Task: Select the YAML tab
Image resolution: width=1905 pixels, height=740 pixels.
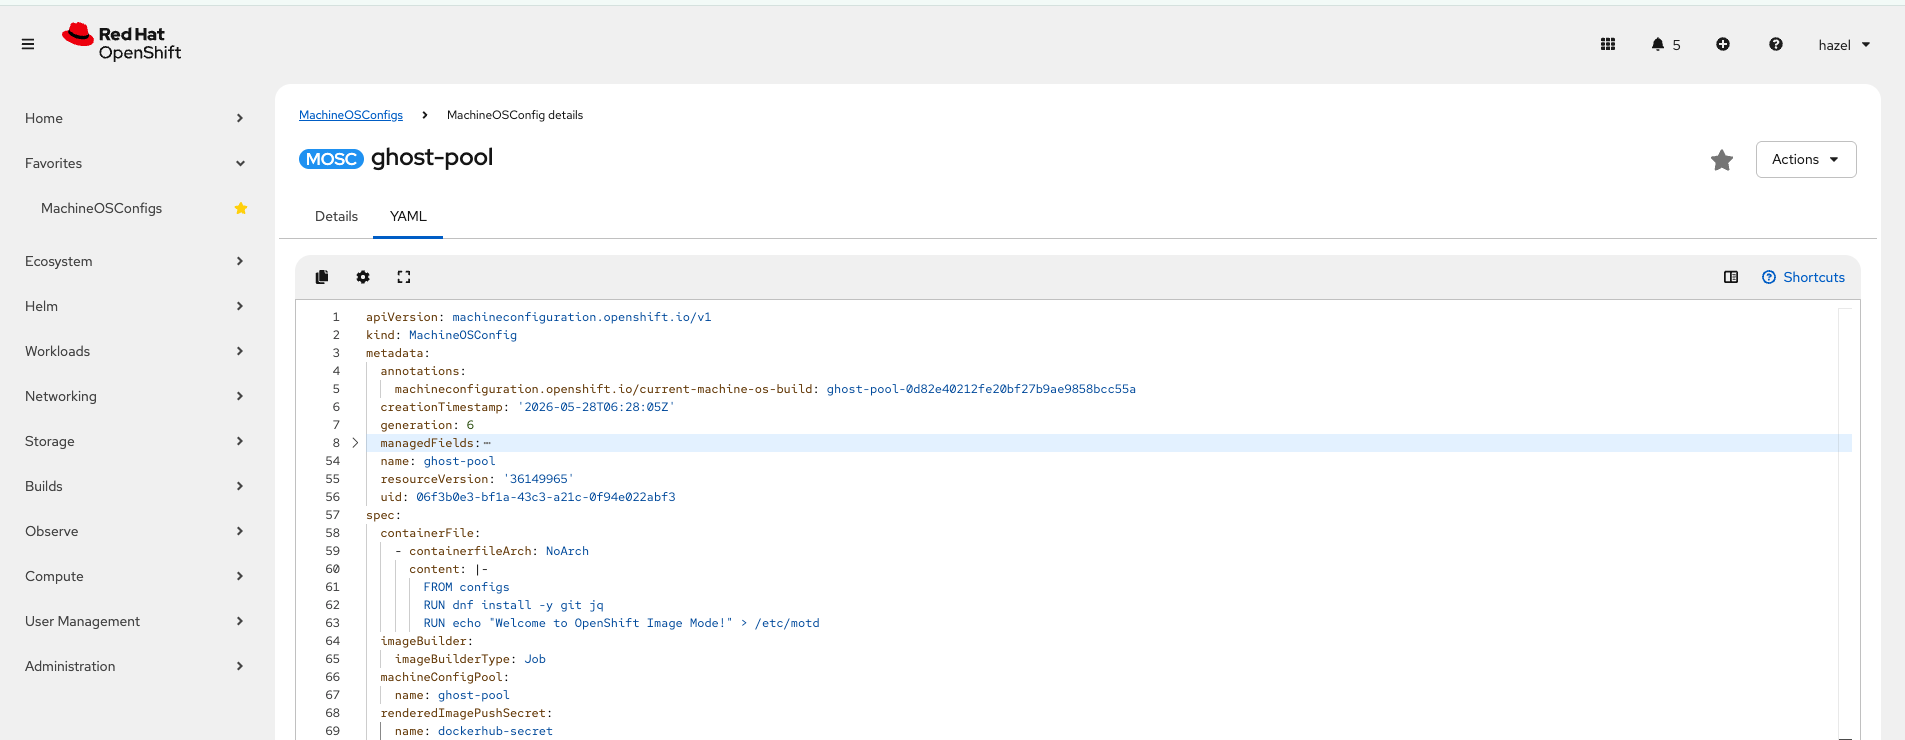Action: [x=408, y=216]
